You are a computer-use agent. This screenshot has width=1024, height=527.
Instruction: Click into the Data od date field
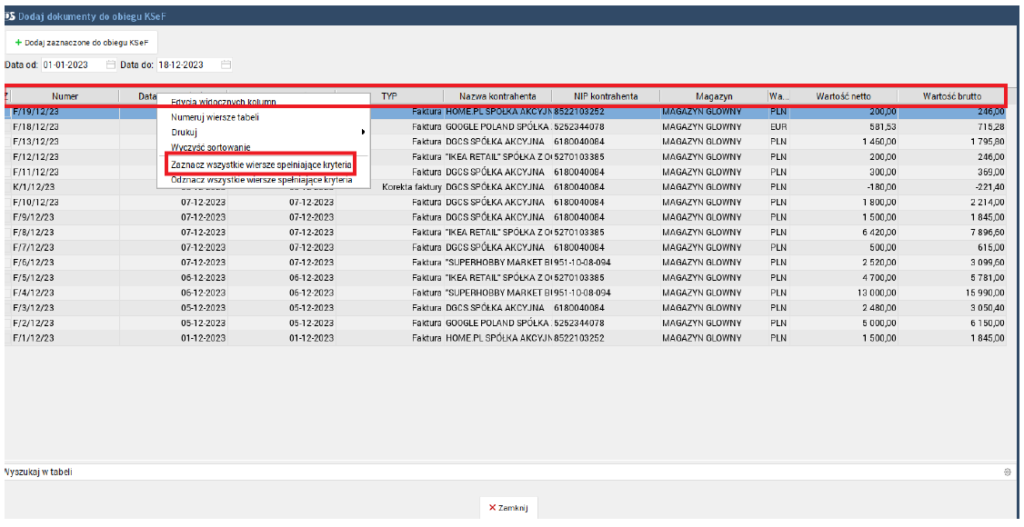click(72, 65)
